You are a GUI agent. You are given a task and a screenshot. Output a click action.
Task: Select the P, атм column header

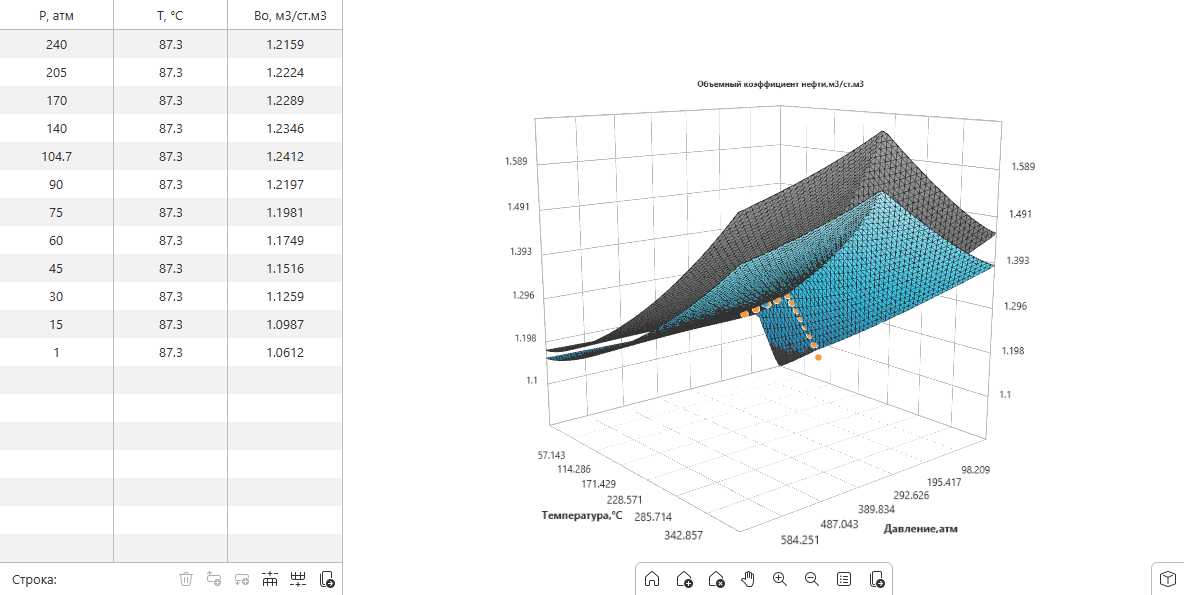pyautogui.click(x=57, y=15)
